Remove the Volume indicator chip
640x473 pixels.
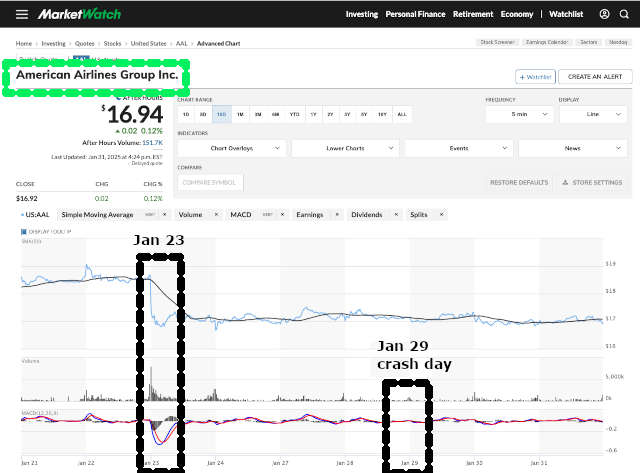216,214
